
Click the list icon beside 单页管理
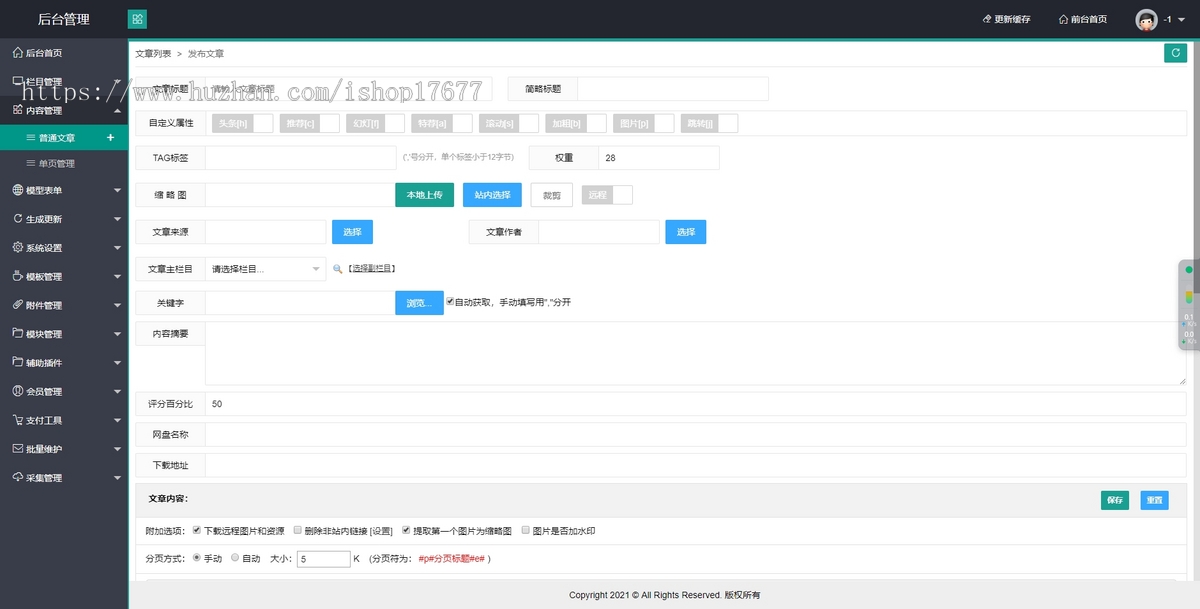(x=31, y=163)
